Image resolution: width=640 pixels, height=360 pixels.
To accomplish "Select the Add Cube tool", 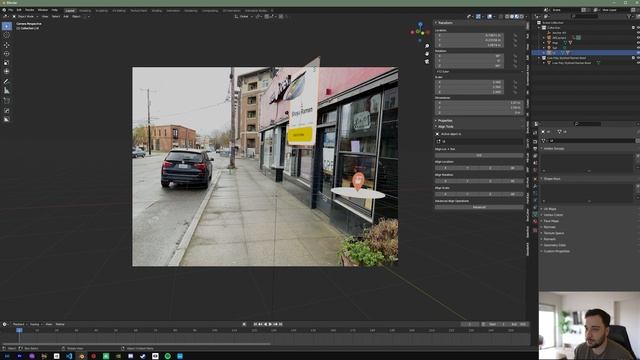I will pos(7,100).
